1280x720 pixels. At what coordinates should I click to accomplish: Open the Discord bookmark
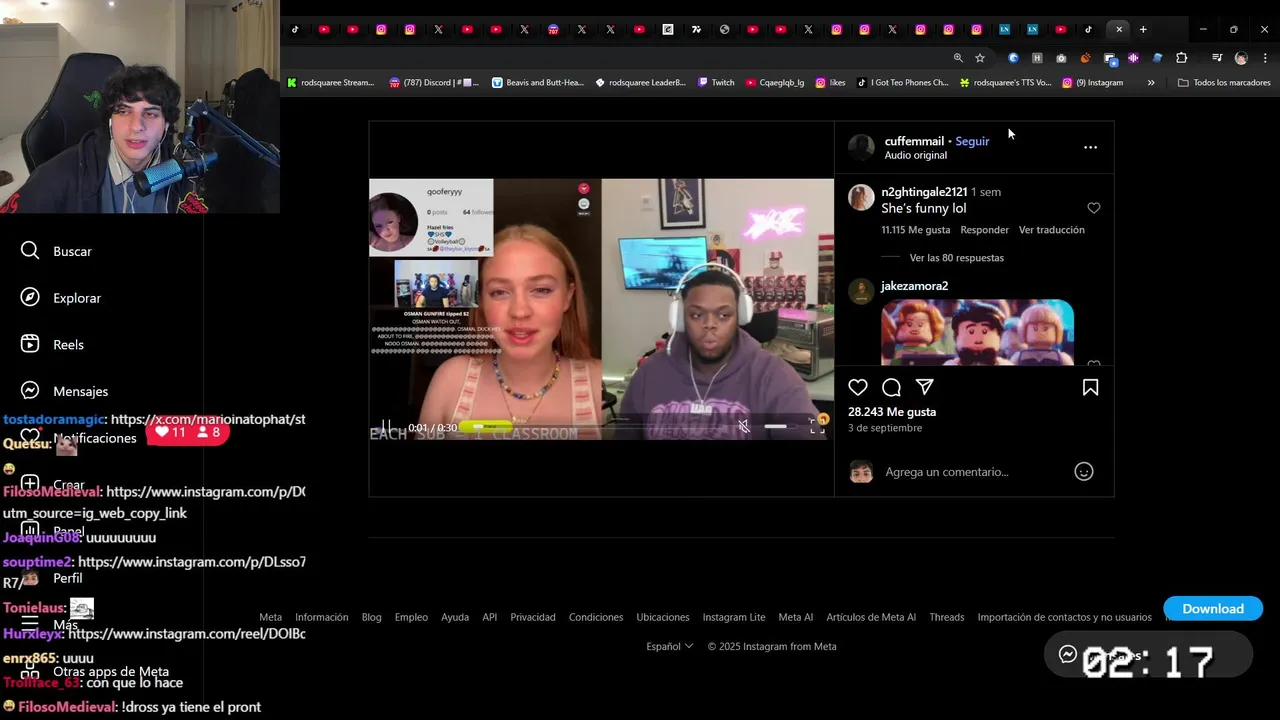click(434, 83)
